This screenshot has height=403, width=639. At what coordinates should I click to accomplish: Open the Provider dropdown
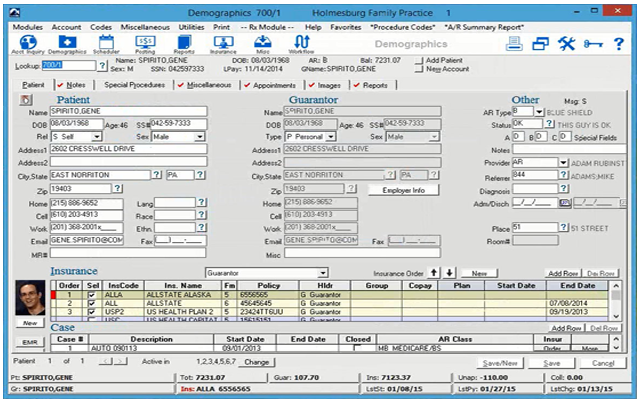tap(563, 163)
